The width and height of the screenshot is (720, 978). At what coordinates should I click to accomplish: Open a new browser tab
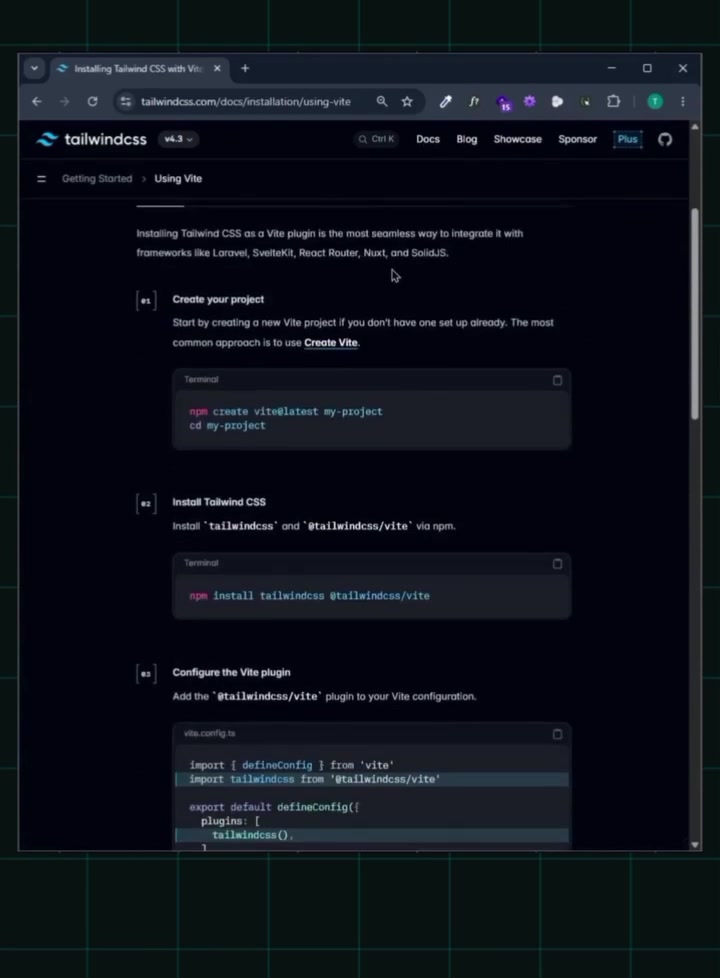tap(245, 68)
